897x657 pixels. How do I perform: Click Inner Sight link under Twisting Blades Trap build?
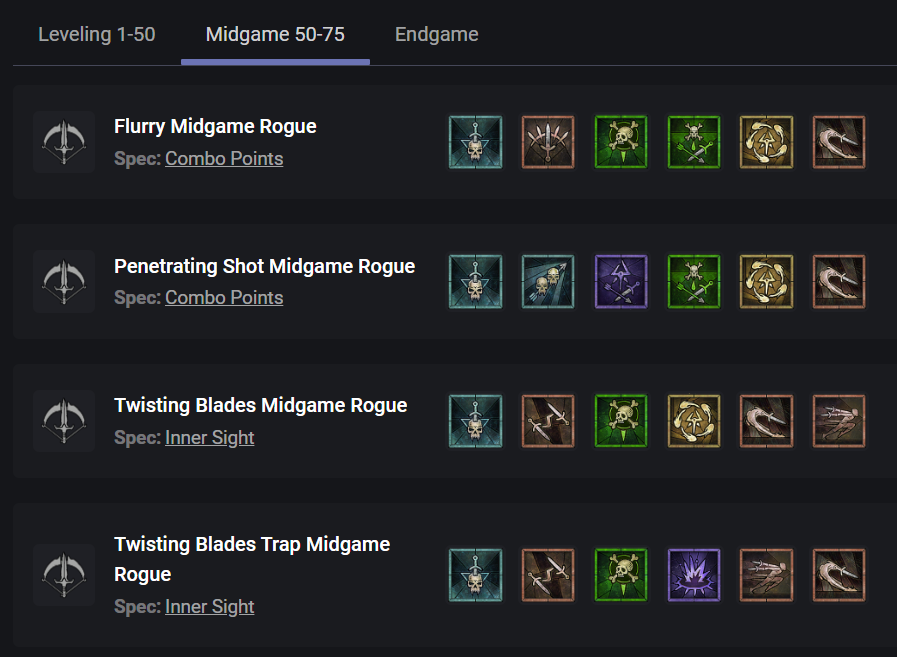point(209,607)
